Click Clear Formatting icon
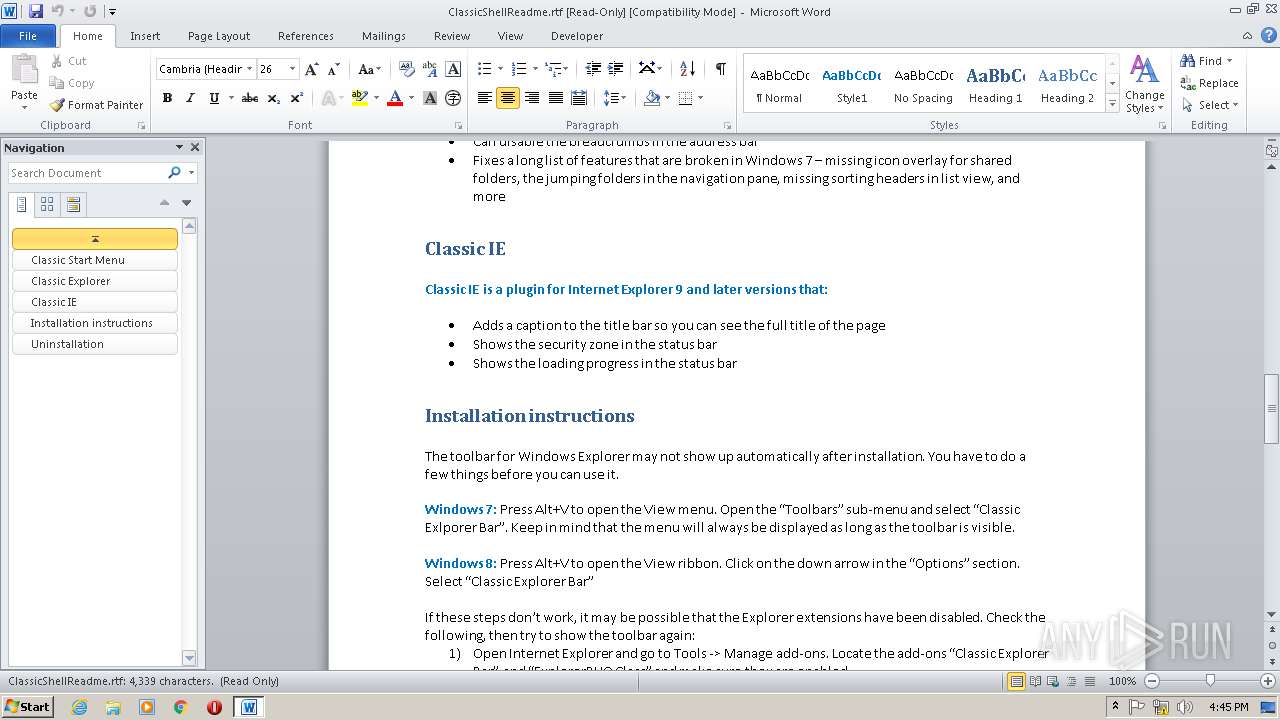The image size is (1280, 720). coord(407,69)
